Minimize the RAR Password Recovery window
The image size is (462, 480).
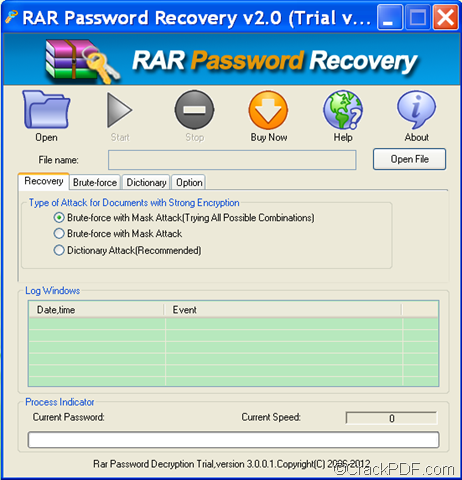click(390, 17)
